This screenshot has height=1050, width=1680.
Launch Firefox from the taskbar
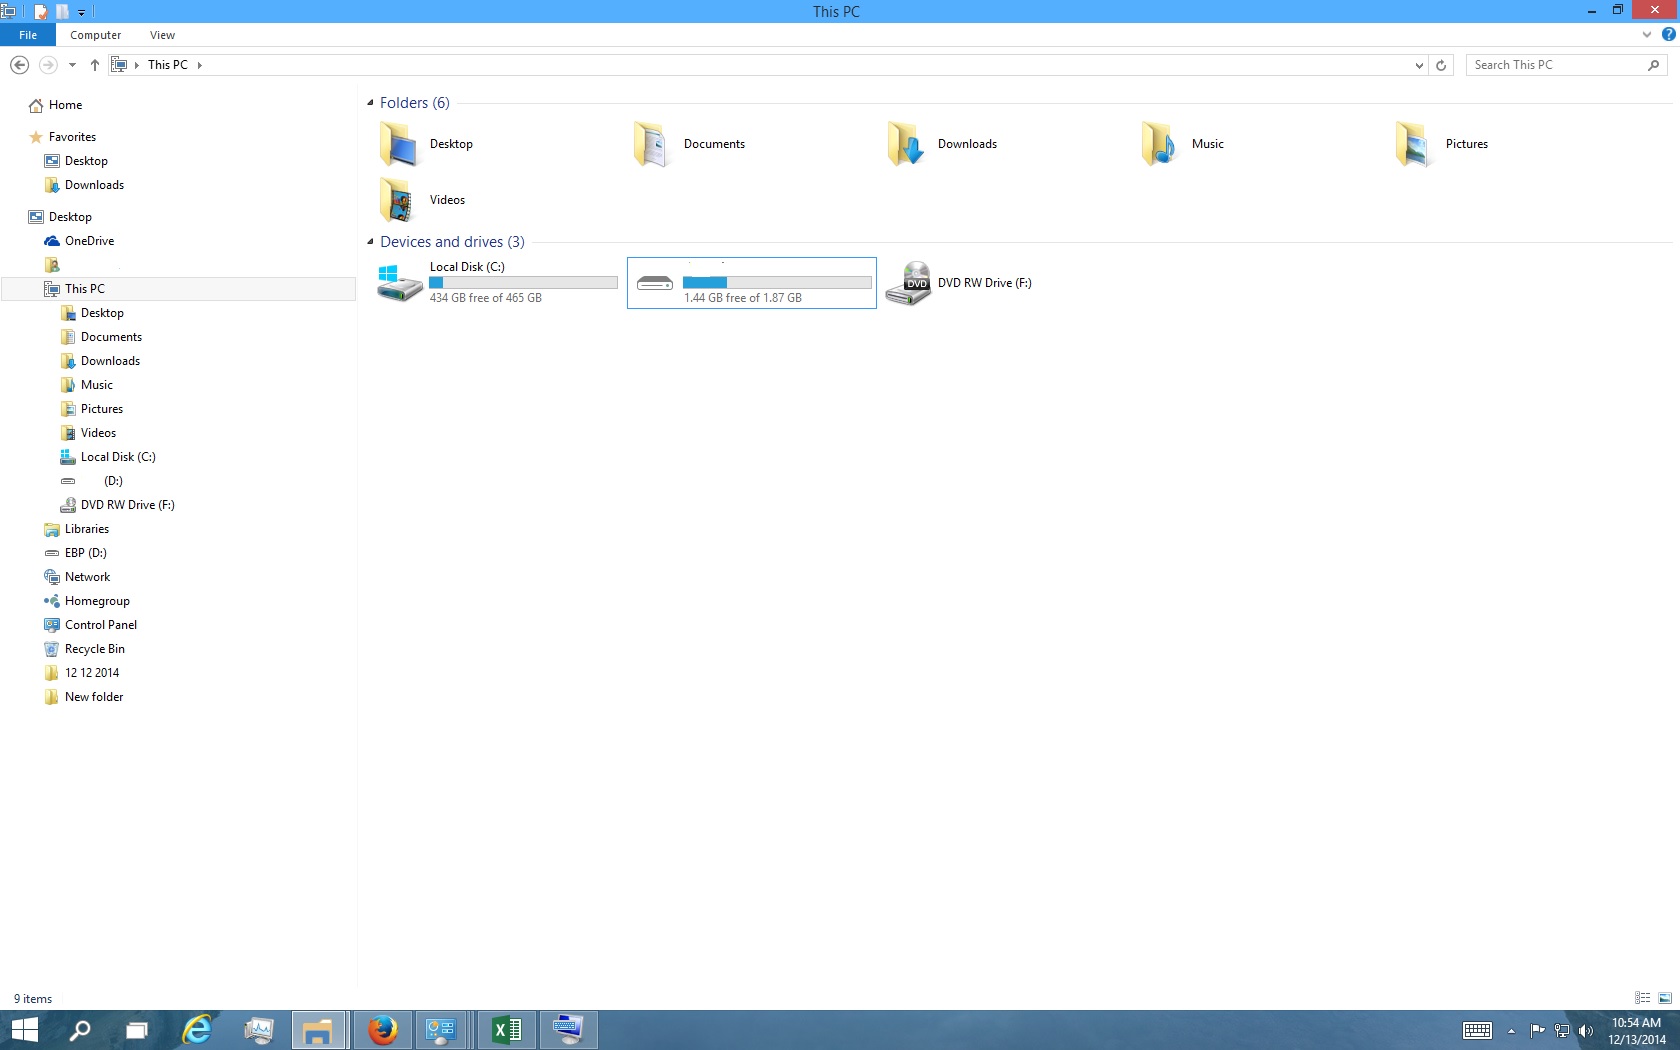pyautogui.click(x=382, y=1030)
